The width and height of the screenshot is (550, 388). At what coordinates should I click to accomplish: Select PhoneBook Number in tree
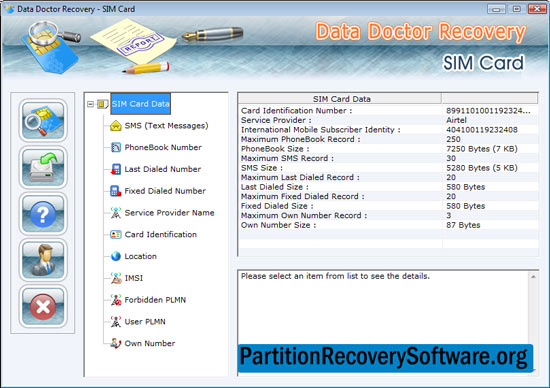pyautogui.click(x=163, y=147)
